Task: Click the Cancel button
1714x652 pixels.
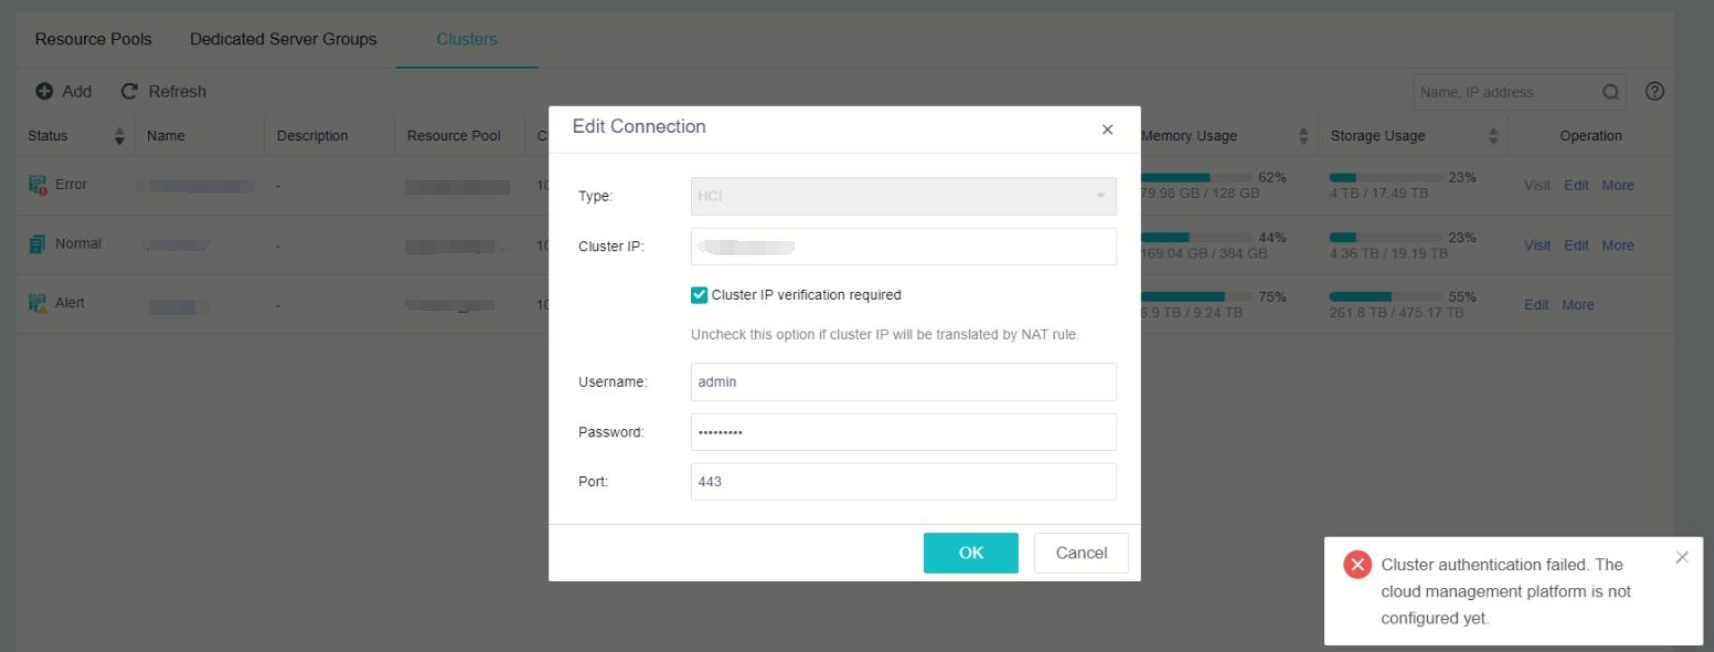Action: tap(1081, 553)
